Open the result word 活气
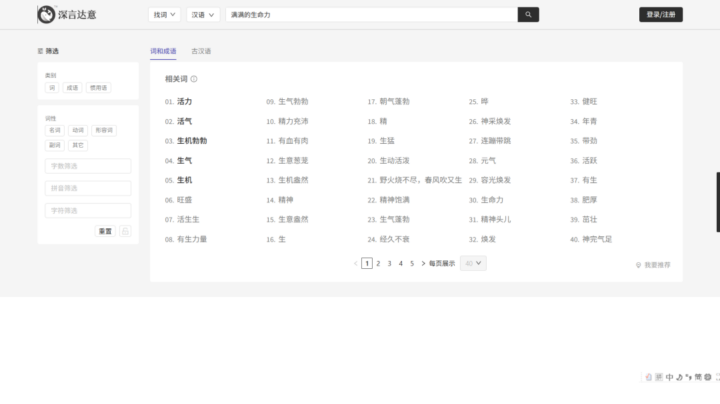 (x=185, y=121)
